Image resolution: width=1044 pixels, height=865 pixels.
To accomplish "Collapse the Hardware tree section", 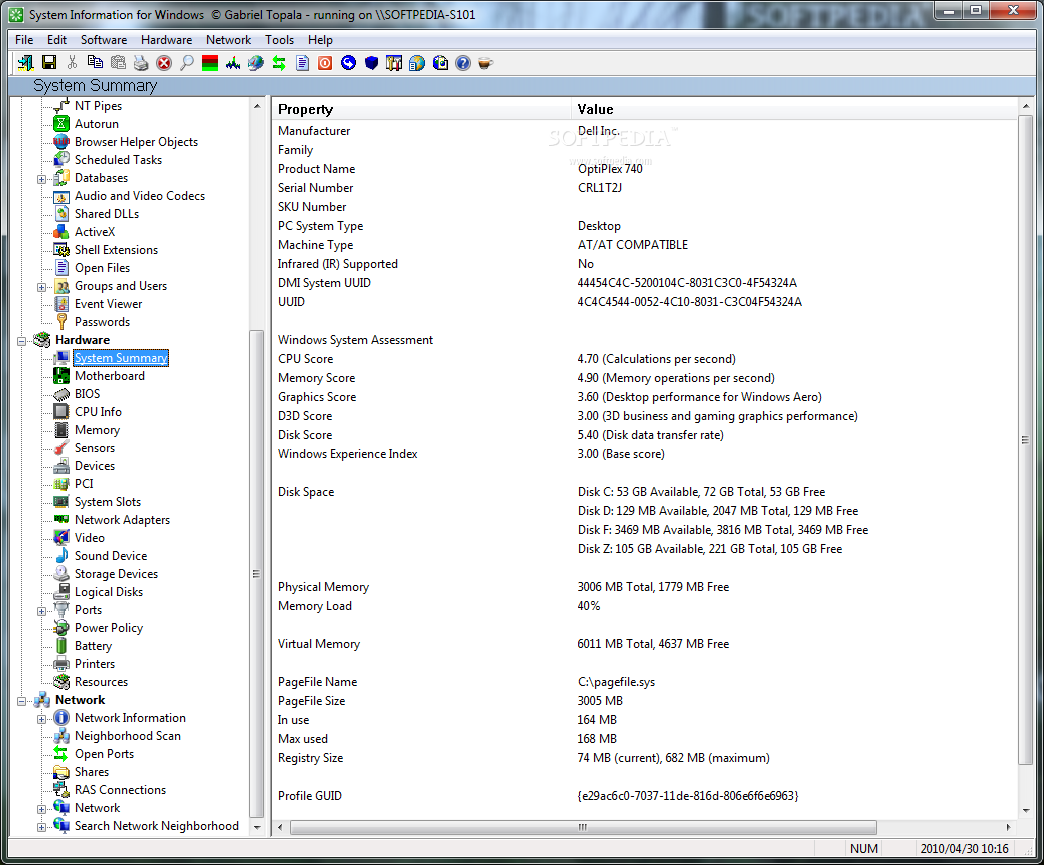I will coord(21,341).
